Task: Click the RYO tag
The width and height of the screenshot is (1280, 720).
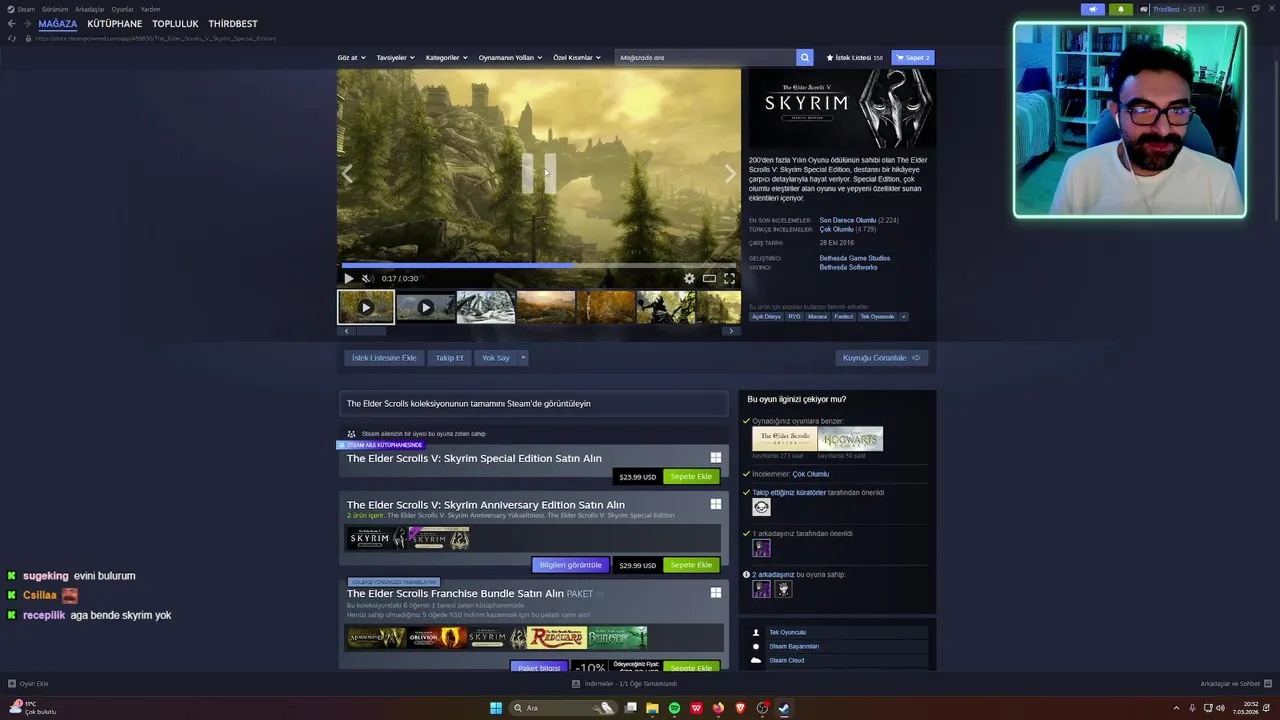Action: click(794, 317)
